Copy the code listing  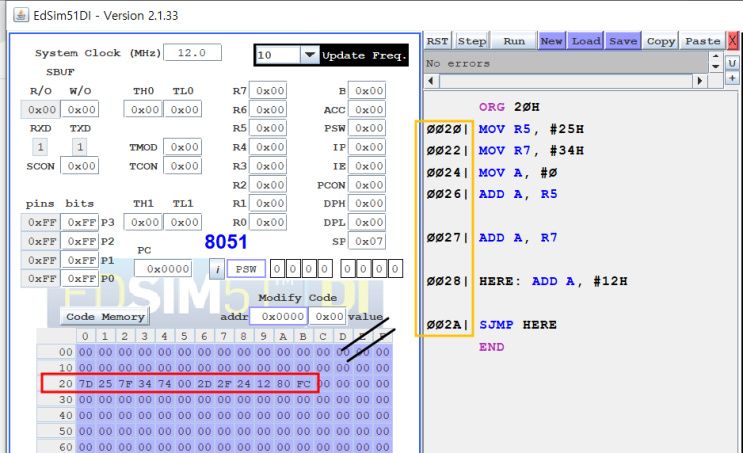(x=661, y=41)
